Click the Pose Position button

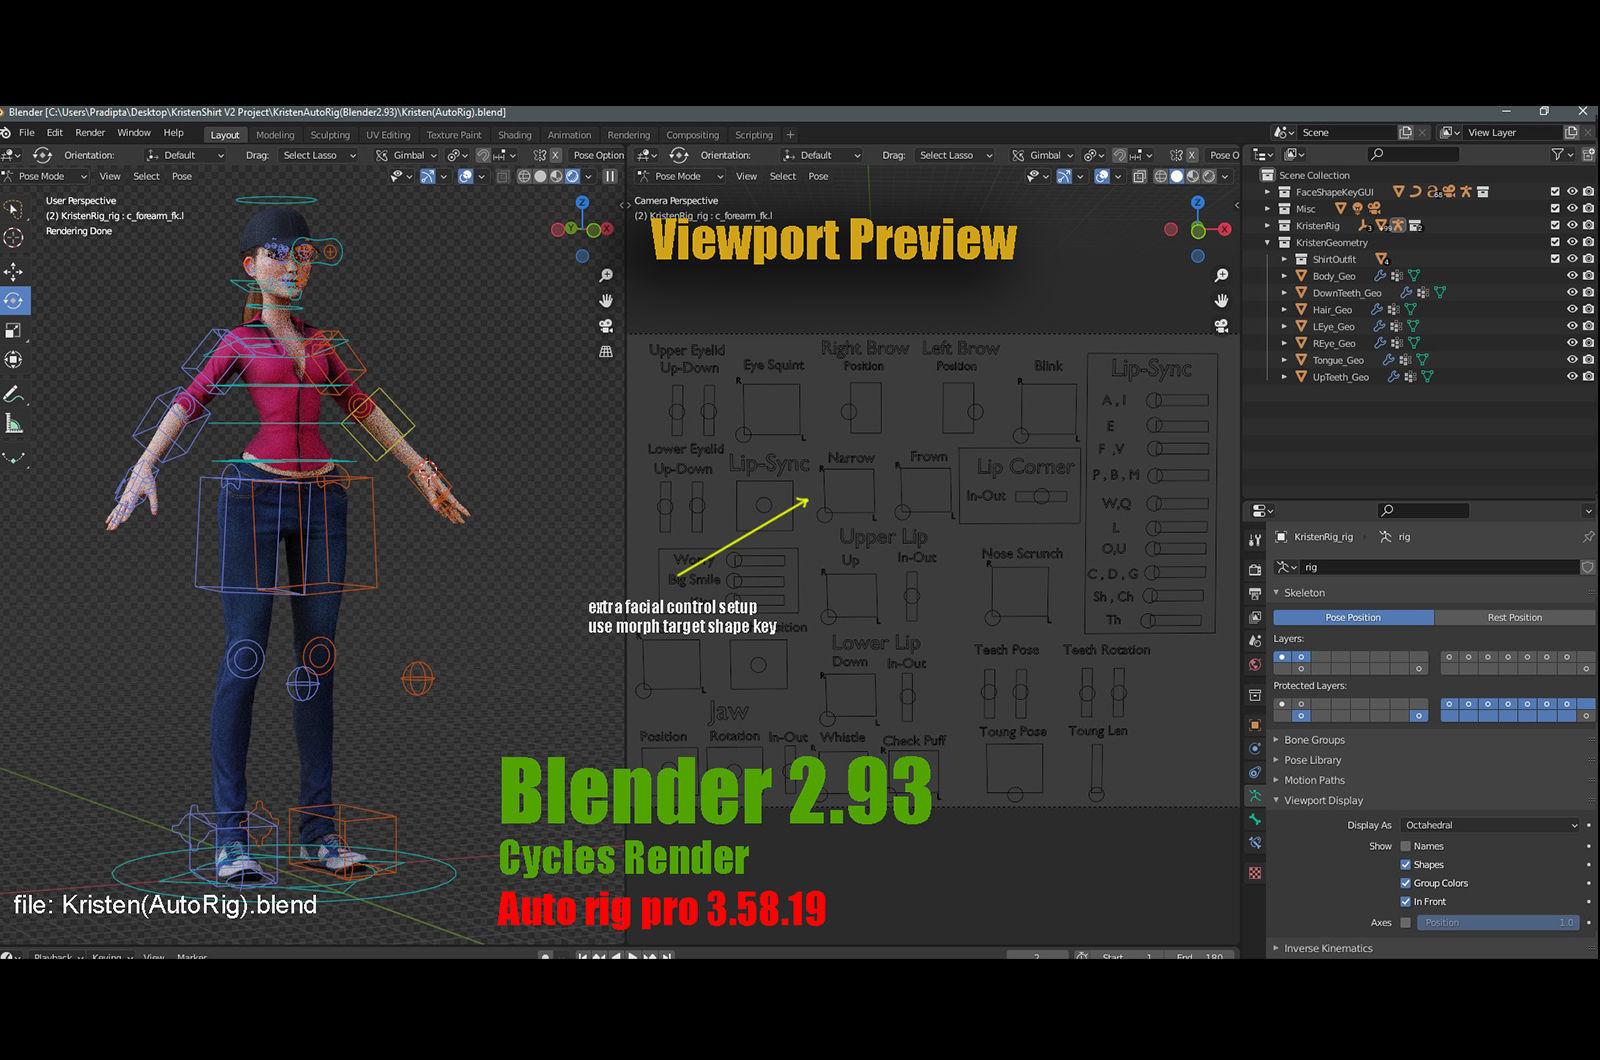coord(1353,618)
